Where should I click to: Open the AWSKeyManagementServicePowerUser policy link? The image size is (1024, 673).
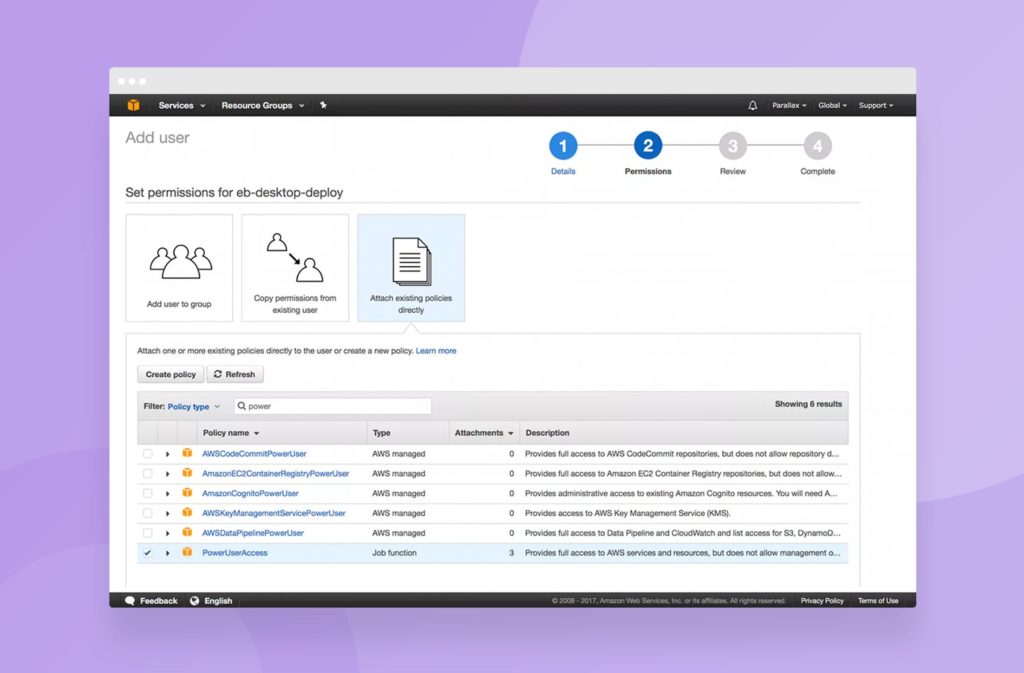tap(274, 513)
